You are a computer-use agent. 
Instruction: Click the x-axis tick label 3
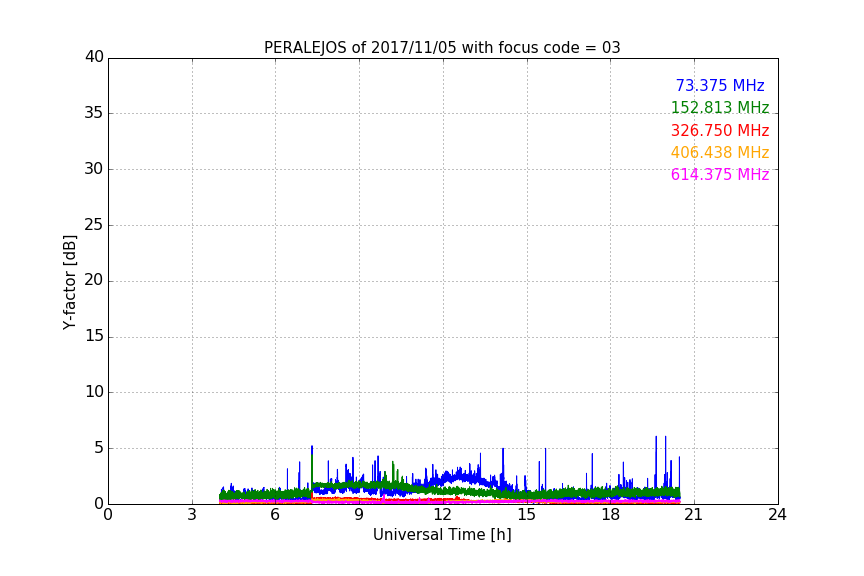click(192, 515)
